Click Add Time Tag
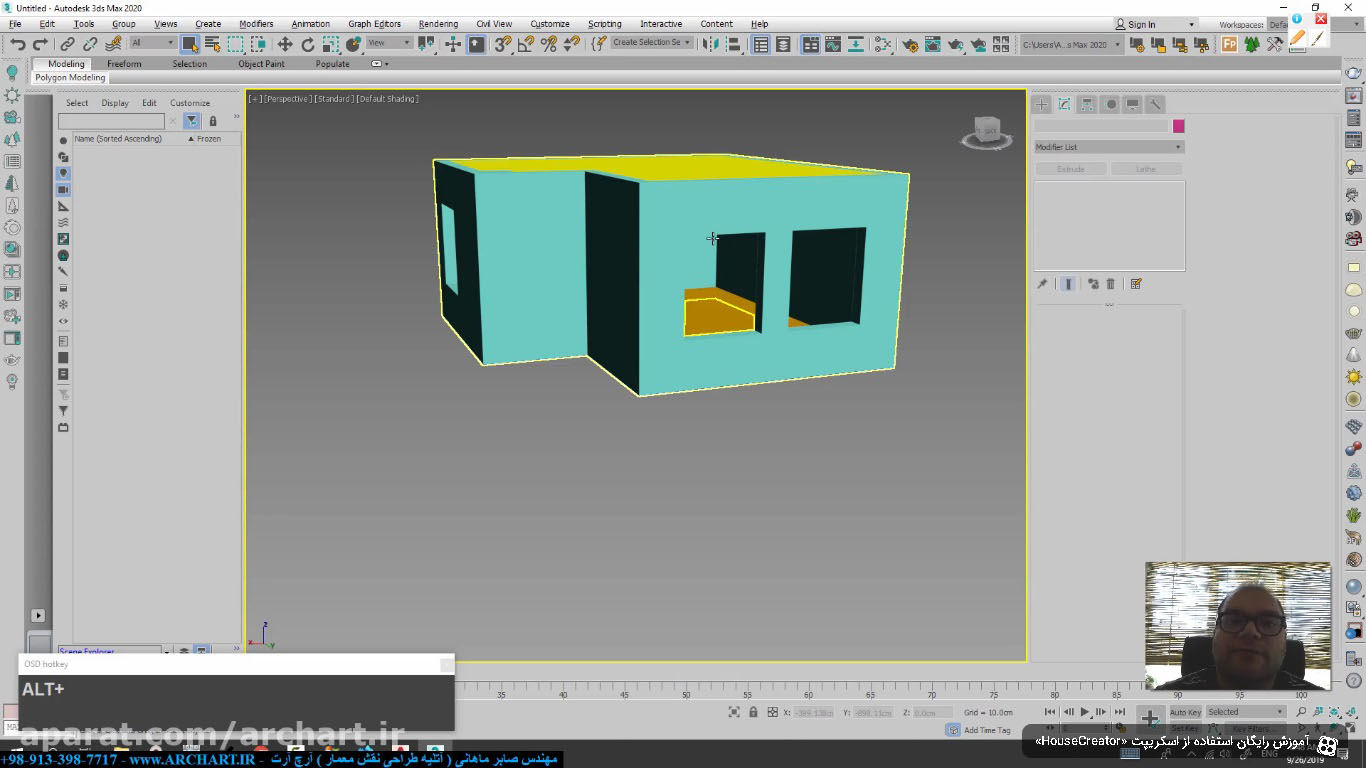Viewport: 1366px width, 768px height. tap(987, 730)
